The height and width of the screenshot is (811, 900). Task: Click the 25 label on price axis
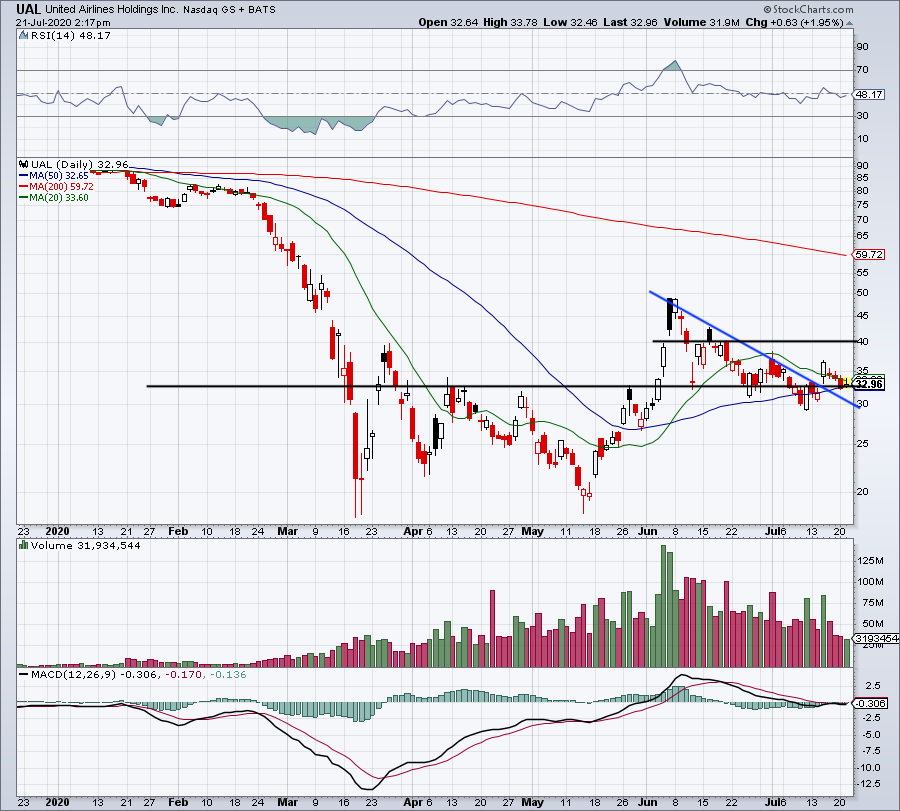(862, 444)
